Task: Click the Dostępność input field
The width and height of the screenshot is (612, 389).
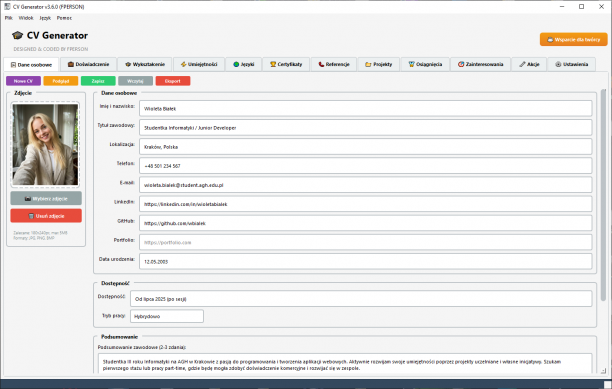Action: (361, 299)
